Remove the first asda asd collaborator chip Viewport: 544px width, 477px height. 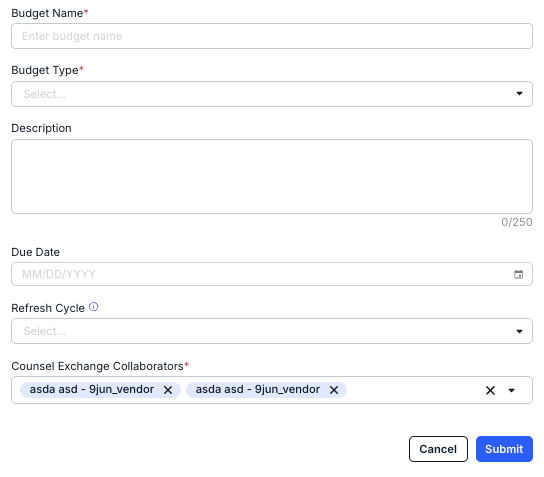[x=168, y=390]
